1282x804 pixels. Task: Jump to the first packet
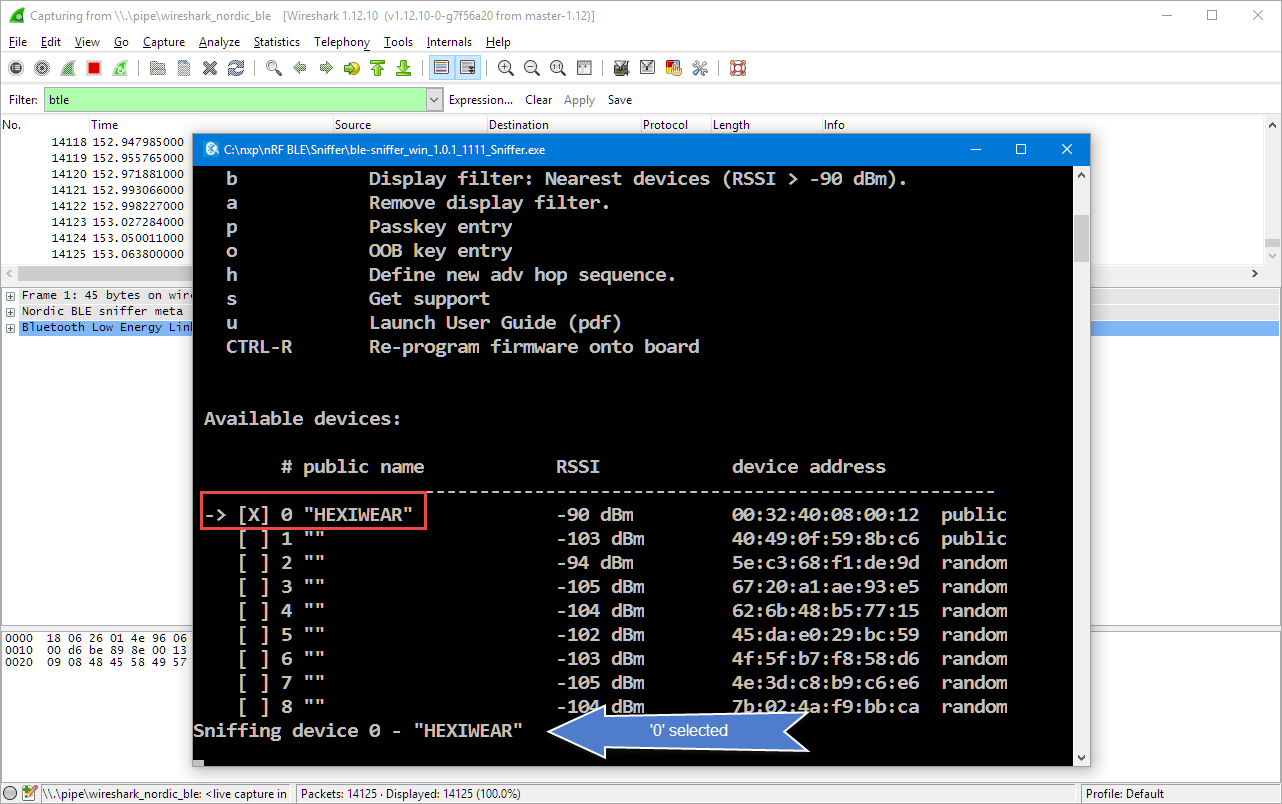pyautogui.click(x=377, y=68)
